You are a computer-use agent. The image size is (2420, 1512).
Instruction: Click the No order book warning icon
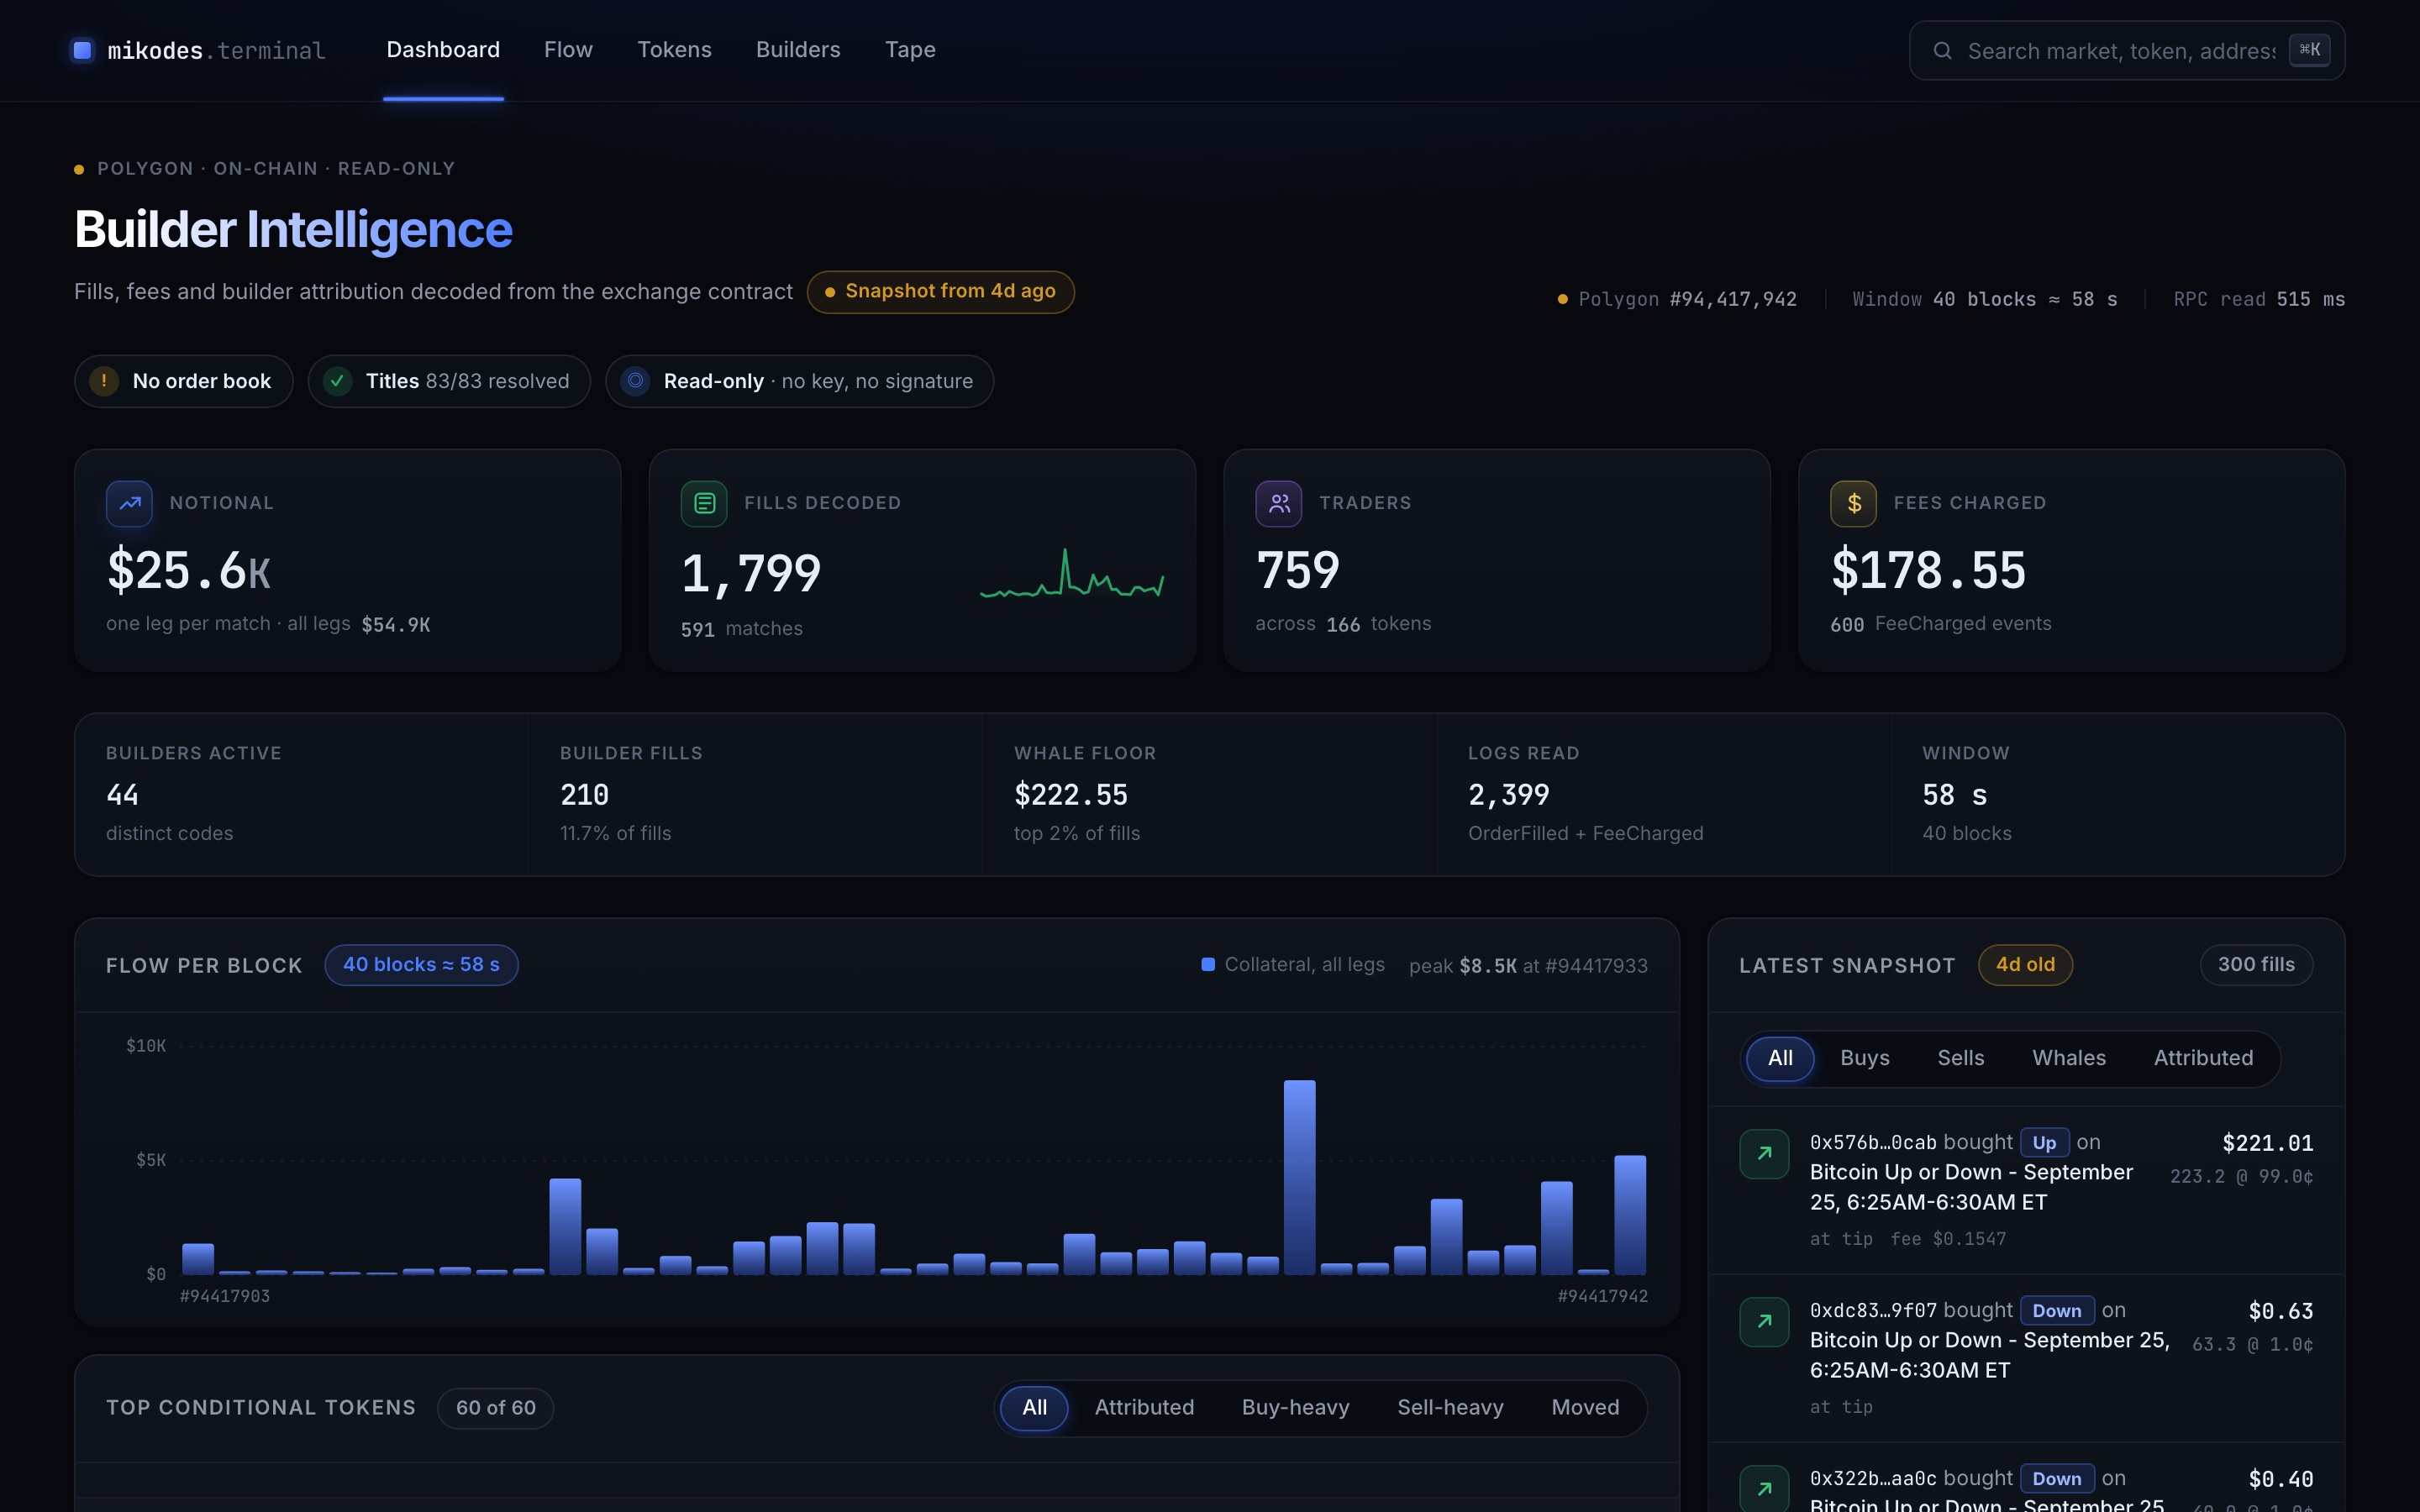104,381
